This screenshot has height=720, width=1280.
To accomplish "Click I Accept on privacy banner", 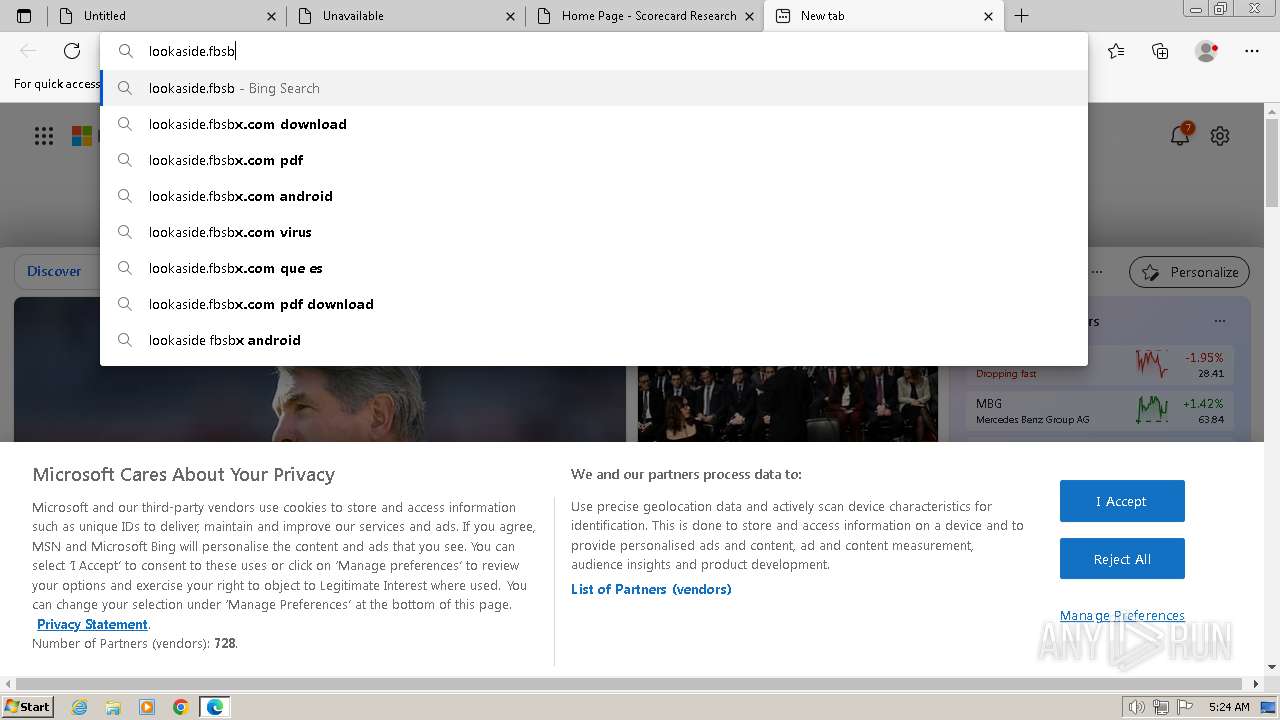I will 1122,501.
